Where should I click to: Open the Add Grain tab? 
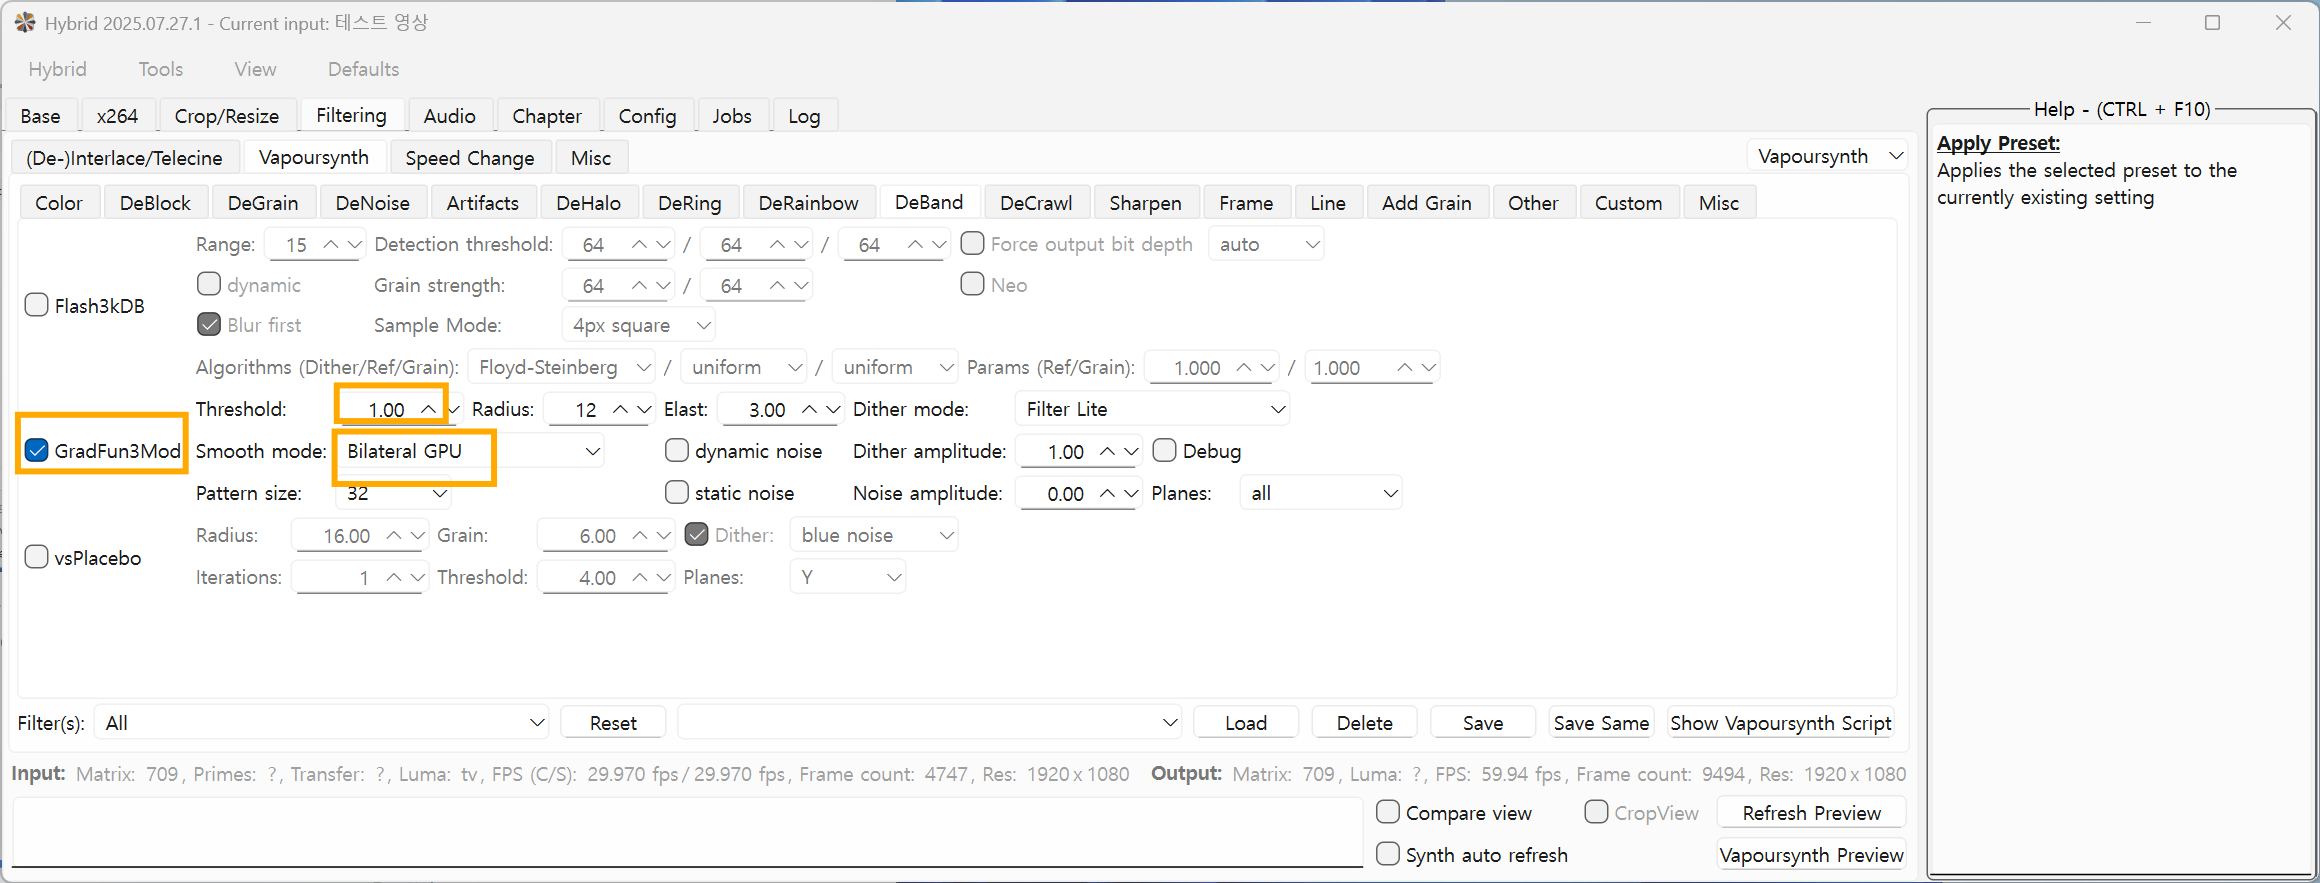1426,203
